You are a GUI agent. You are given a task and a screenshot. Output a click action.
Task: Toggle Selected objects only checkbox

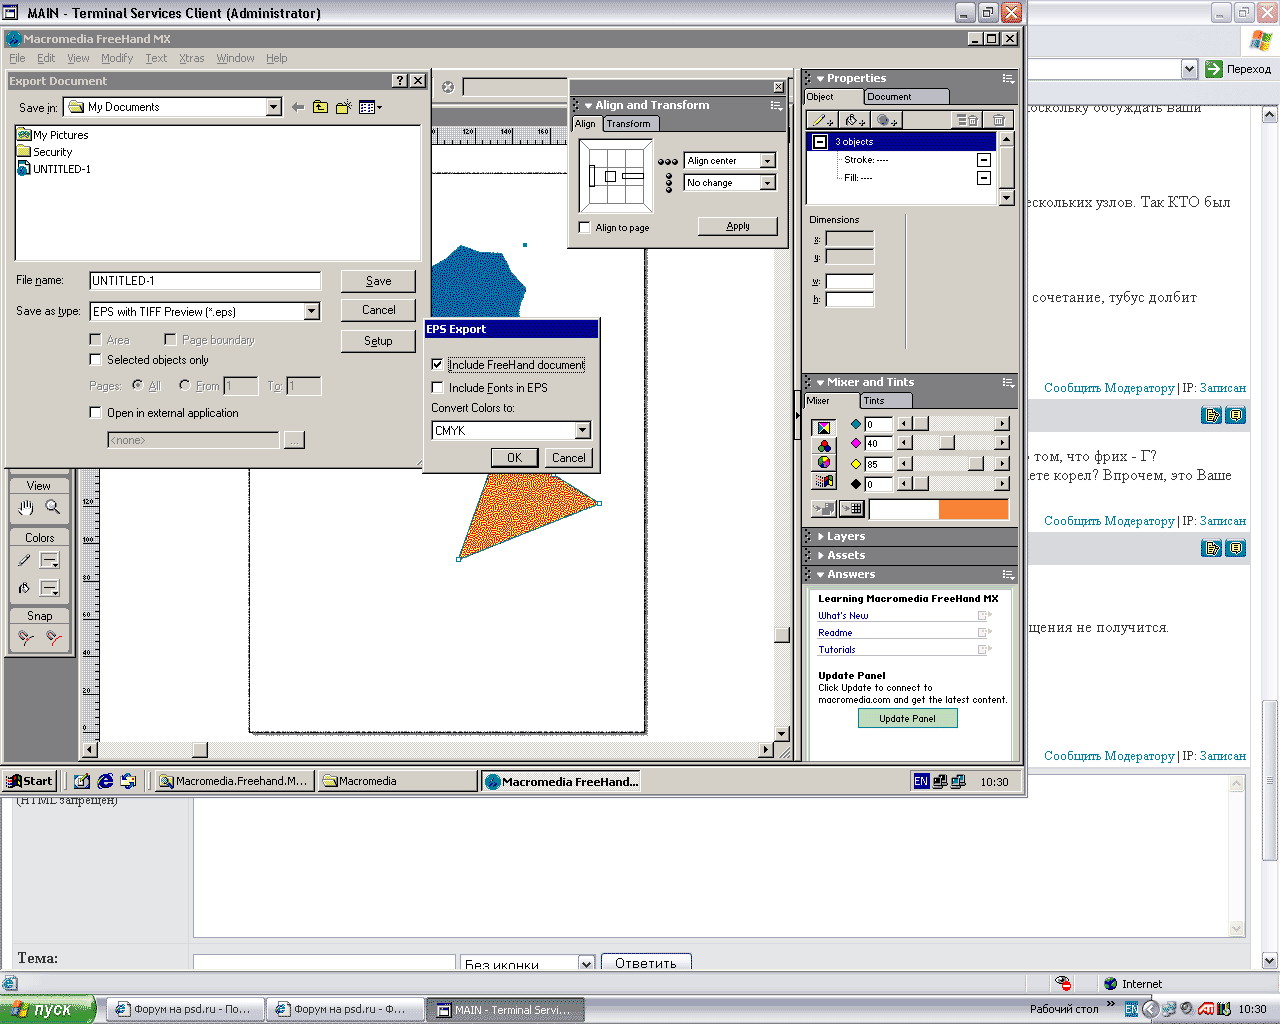tap(96, 360)
